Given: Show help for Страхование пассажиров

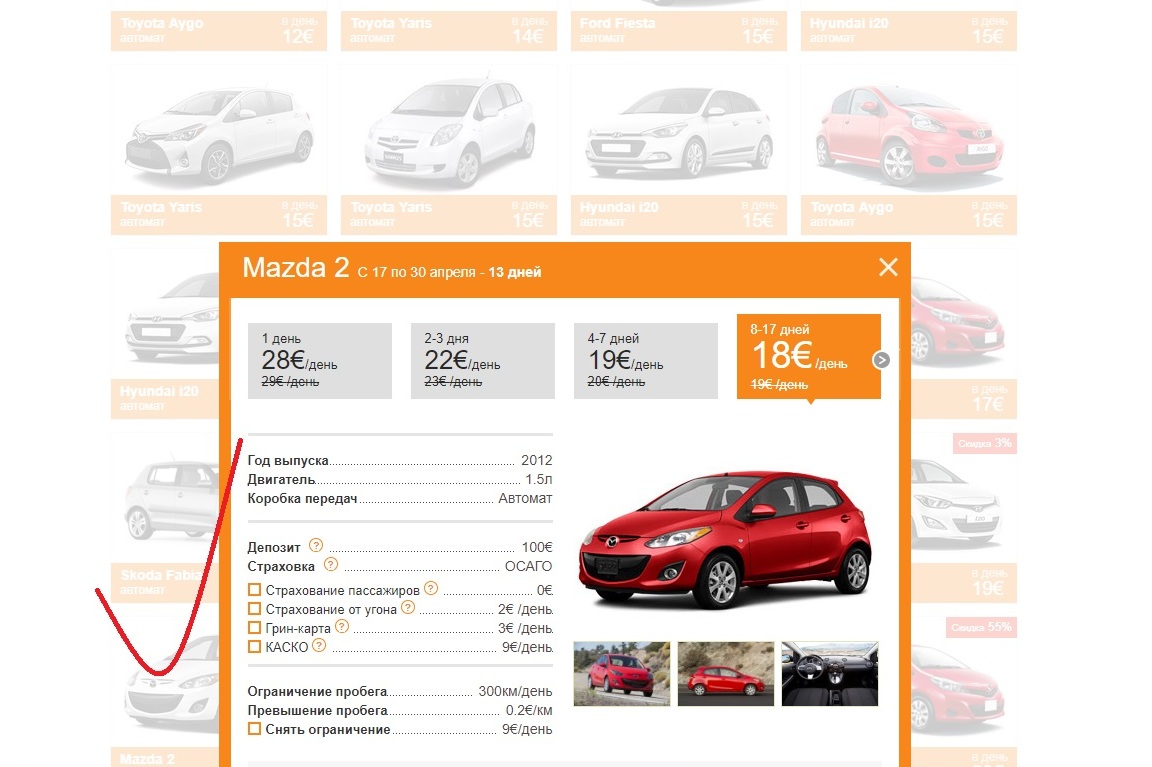Looking at the screenshot, I should 431,588.
